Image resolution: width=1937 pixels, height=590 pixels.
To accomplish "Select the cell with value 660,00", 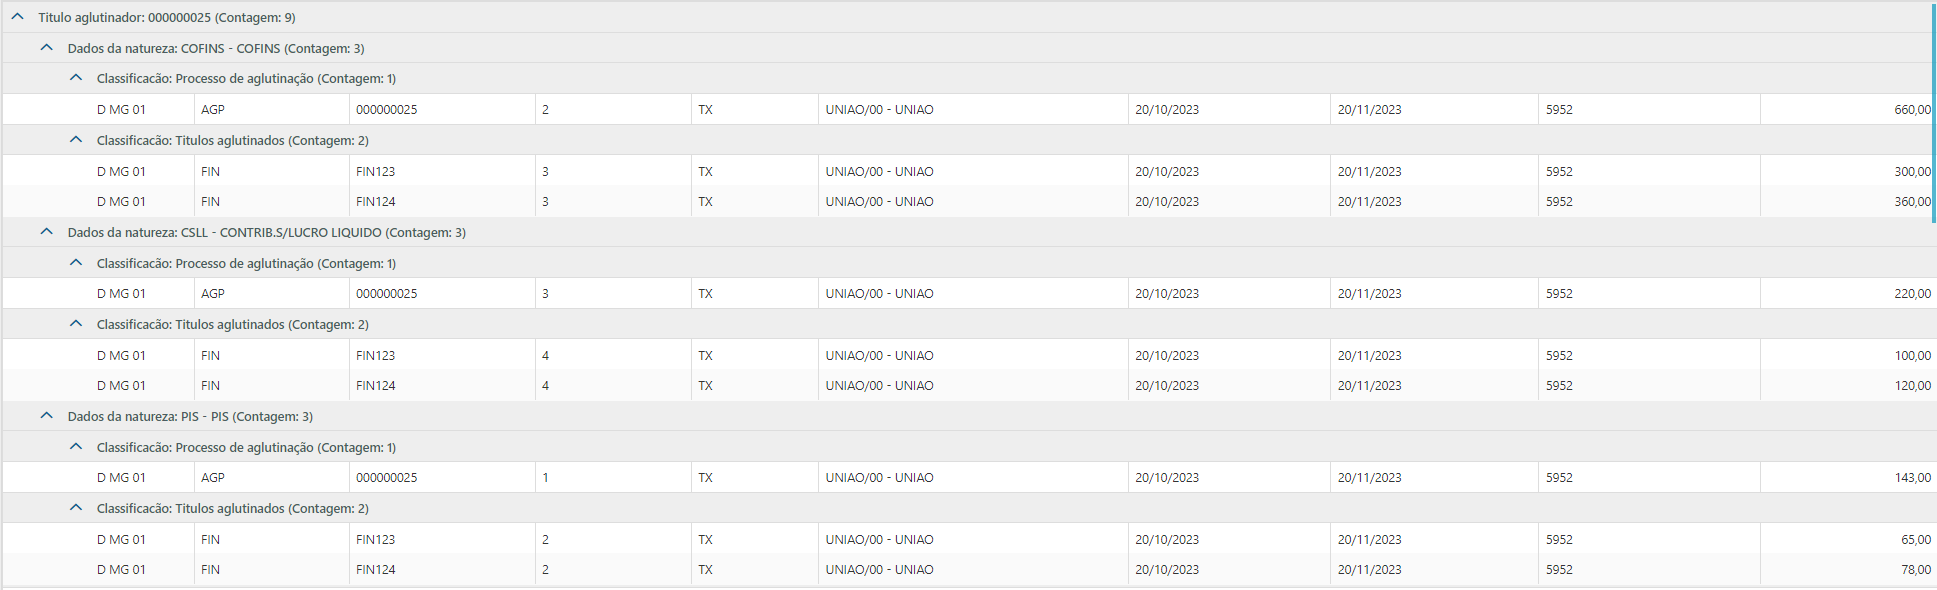I will pyautogui.click(x=1911, y=110).
